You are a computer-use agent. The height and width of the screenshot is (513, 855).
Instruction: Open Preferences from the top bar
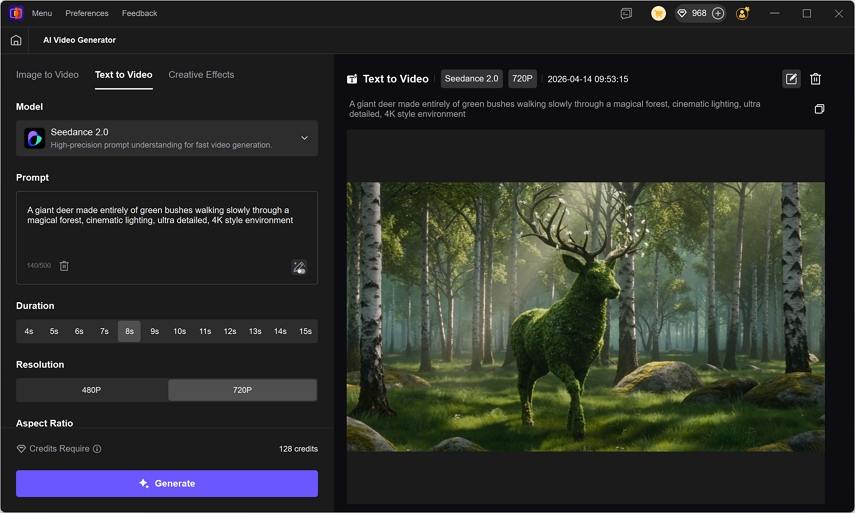(x=87, y=14)
